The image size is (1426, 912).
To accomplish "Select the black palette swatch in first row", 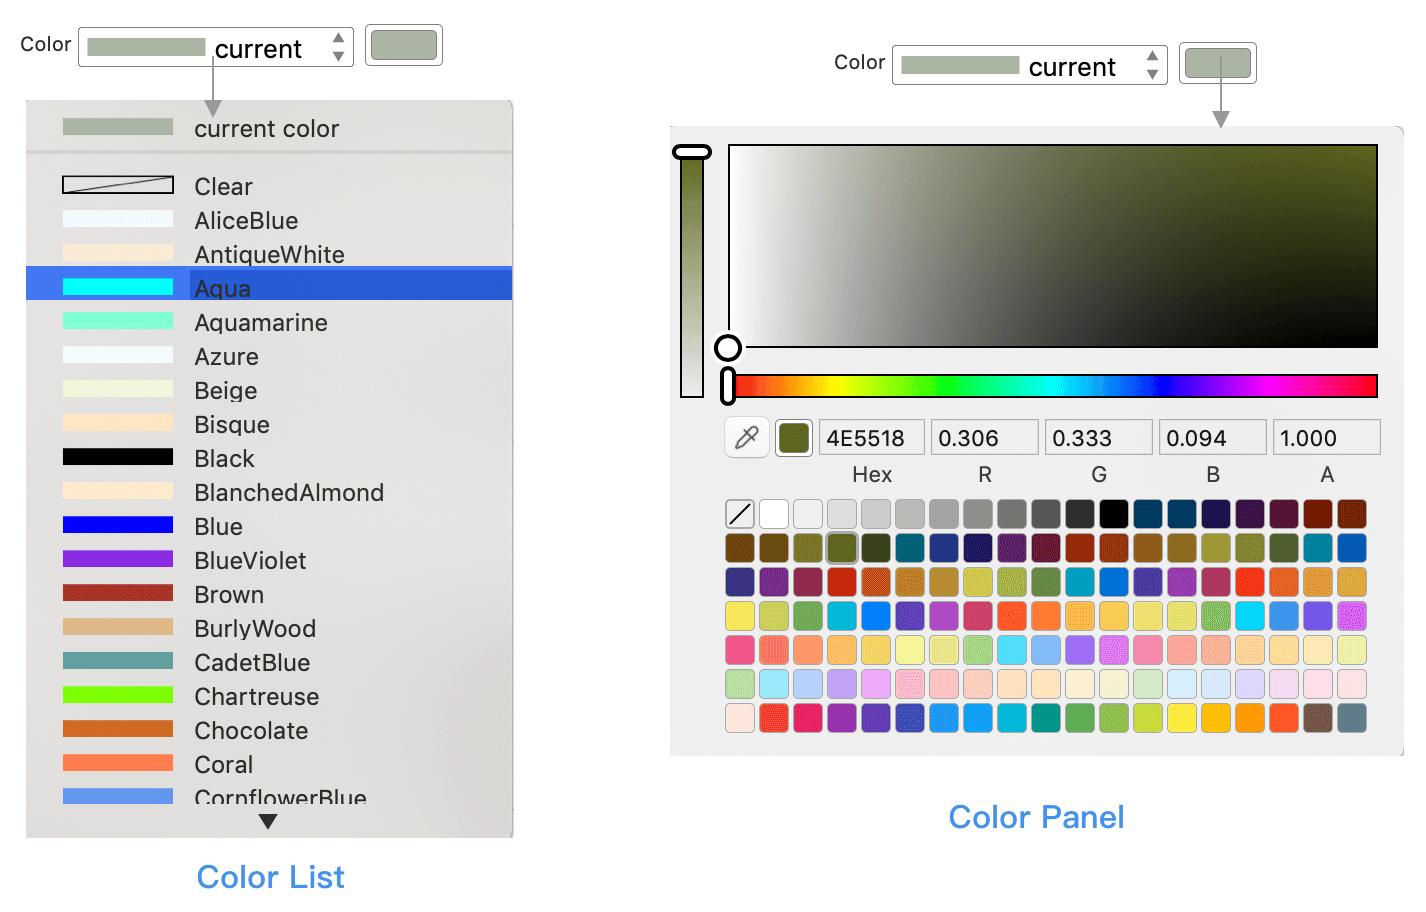I will click(x=1114, y=514).
